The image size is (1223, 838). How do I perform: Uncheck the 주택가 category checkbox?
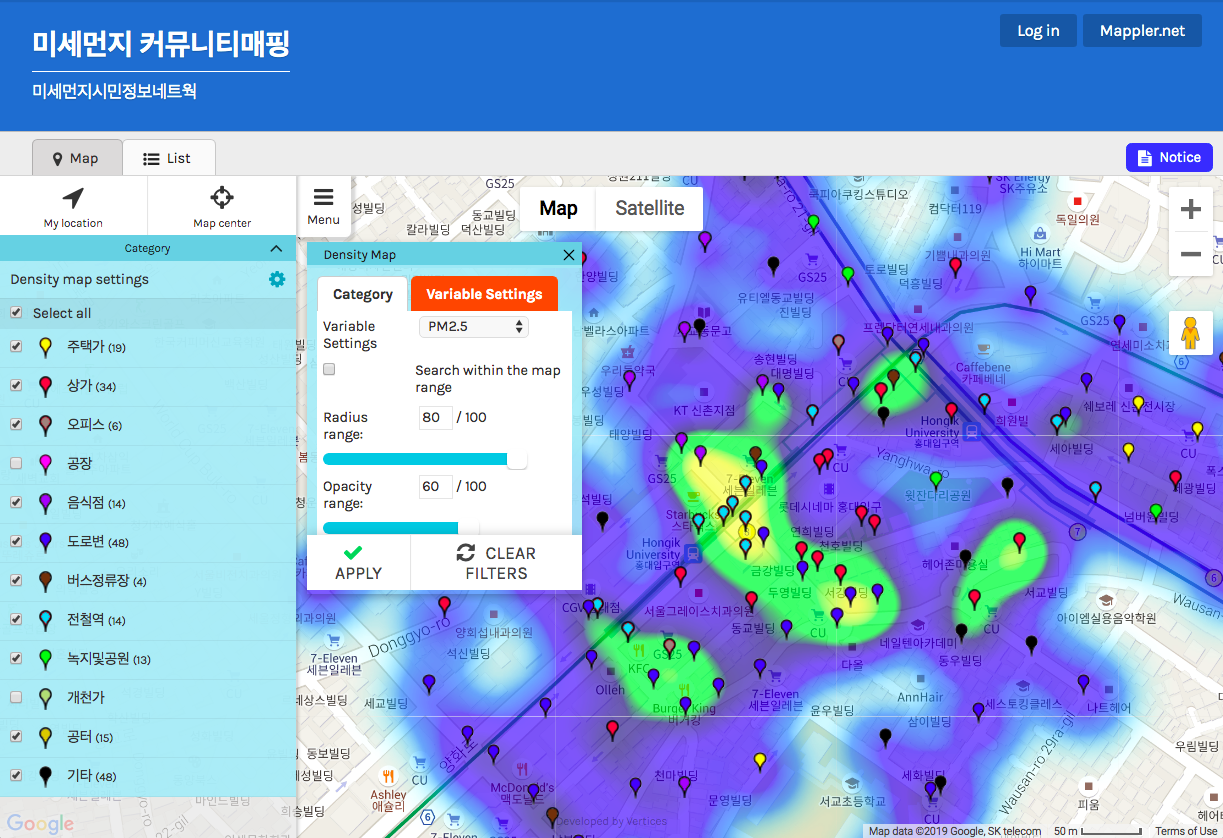(x=16, y=347)
